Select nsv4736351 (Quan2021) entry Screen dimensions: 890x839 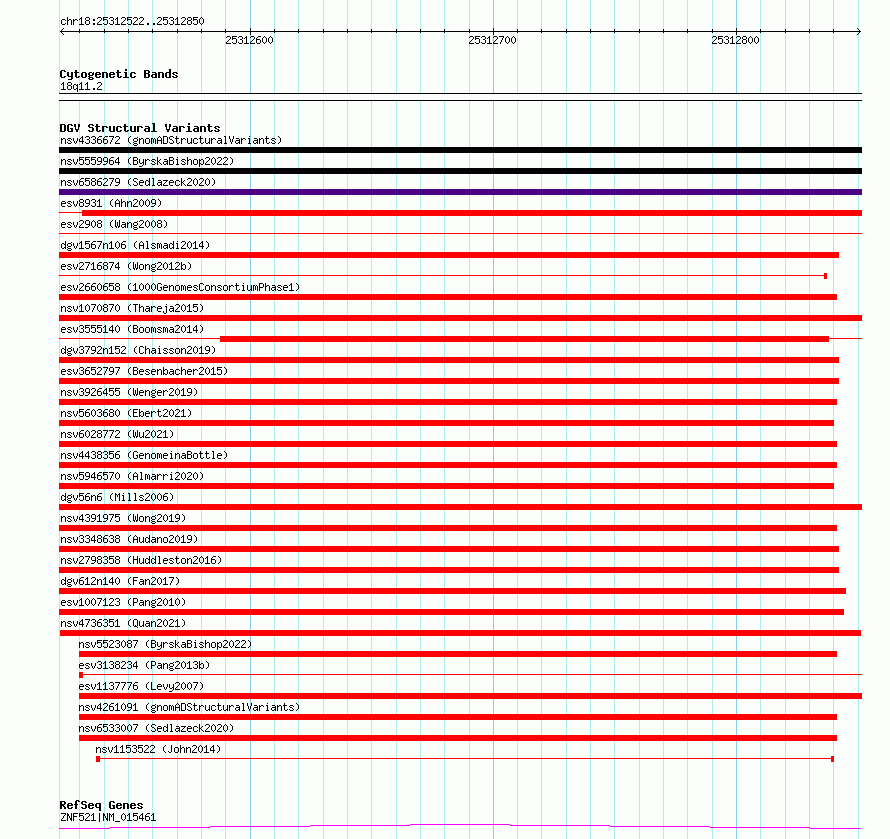click(123, 623)
